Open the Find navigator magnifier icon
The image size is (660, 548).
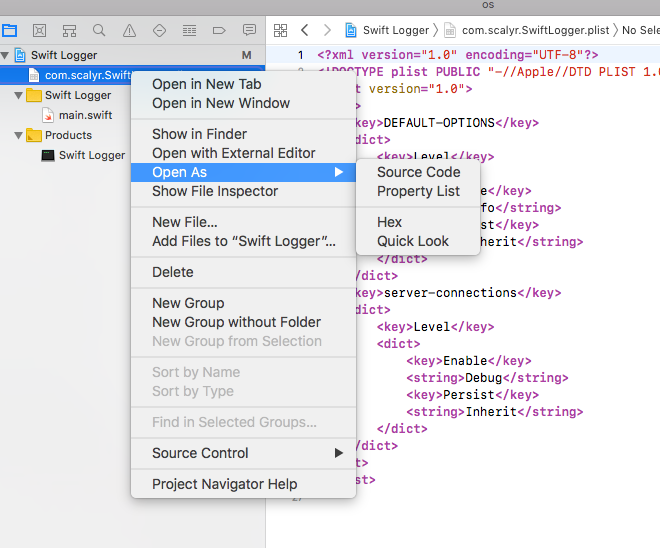99,31
